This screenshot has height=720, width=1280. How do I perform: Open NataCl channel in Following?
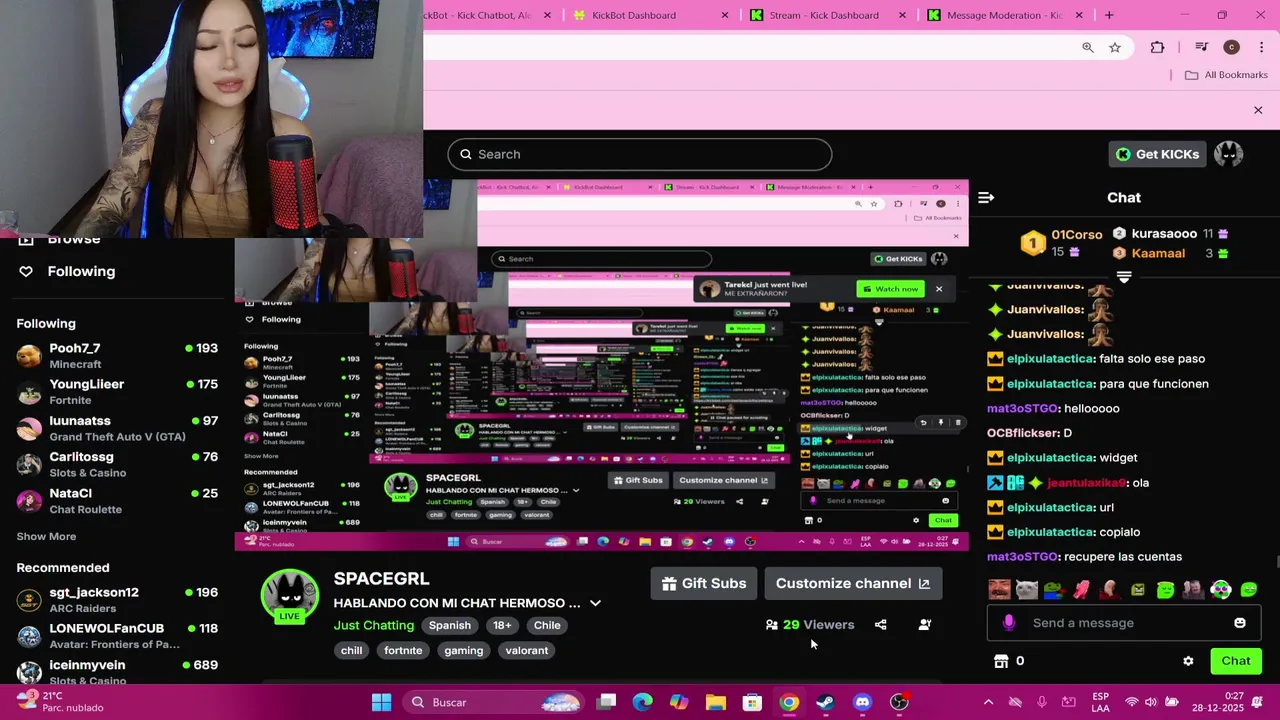[x=117, y=501]
